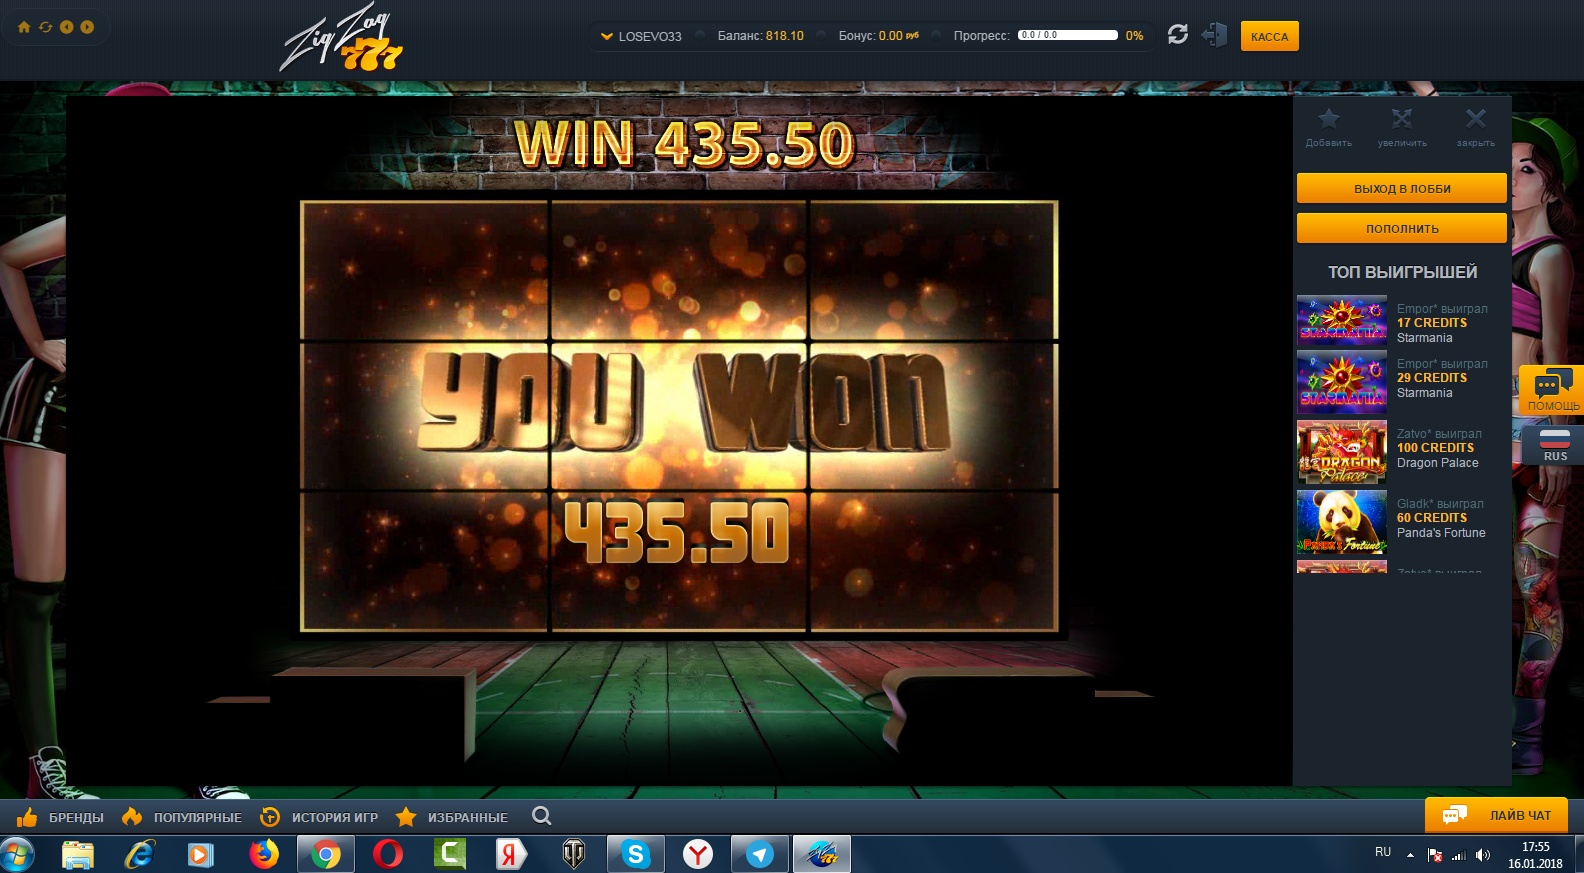This screenshot has width=1584, height=873.
Task: Click the ZigZag 777 logo
Action: tap(341, 39)
